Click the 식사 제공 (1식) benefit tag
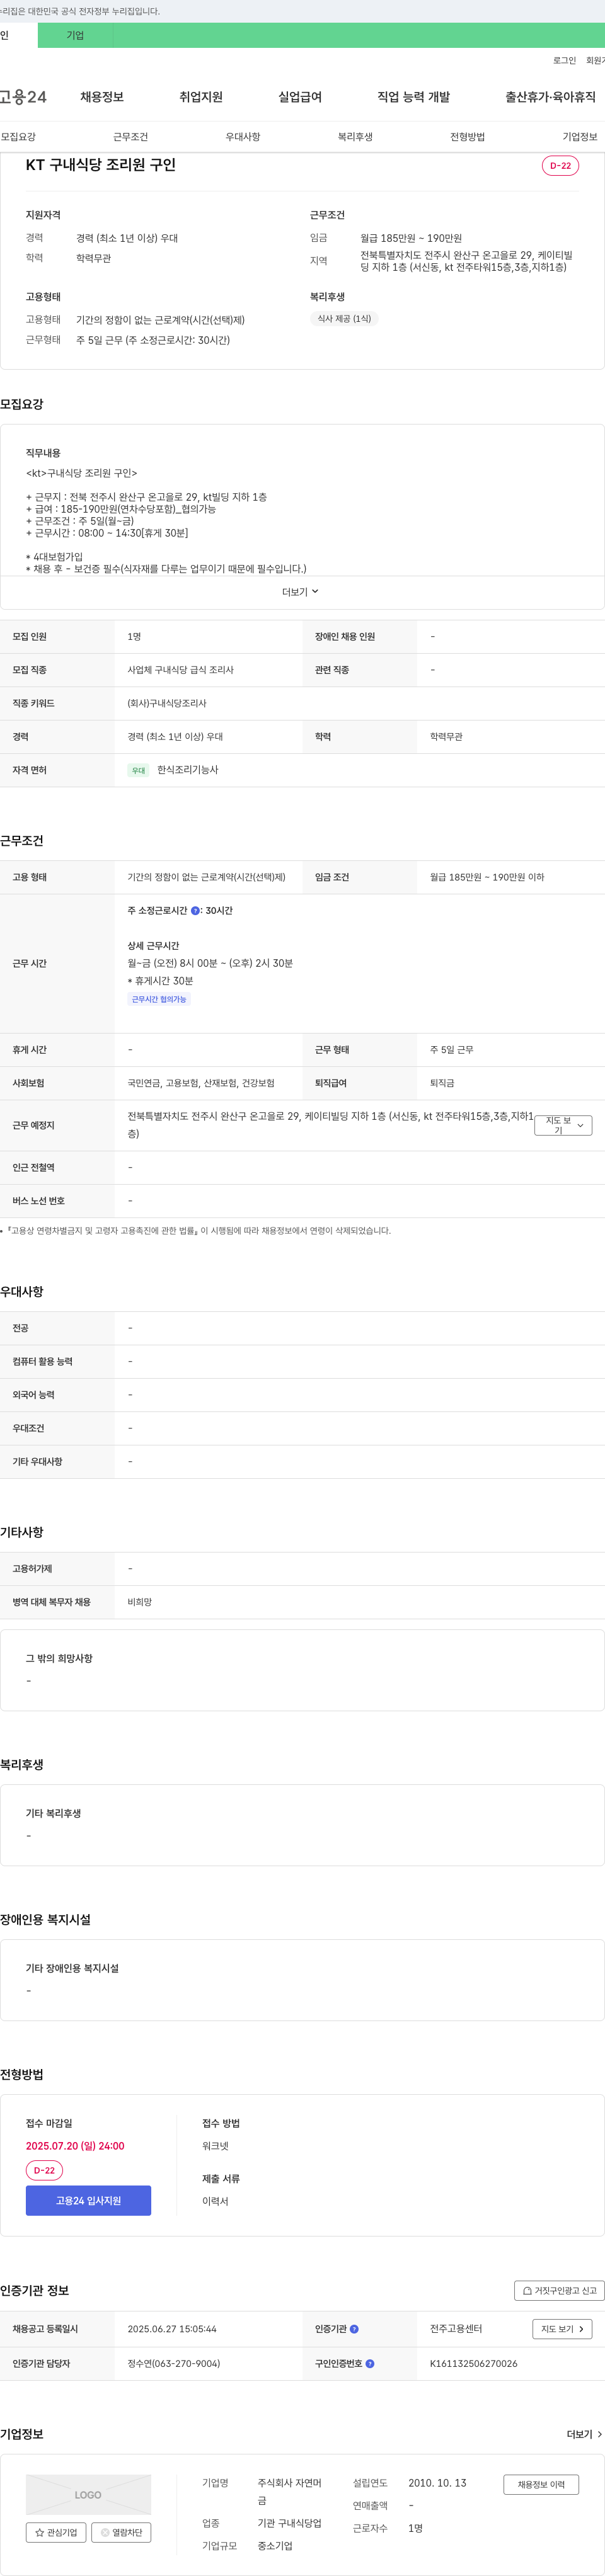This screenshot has width=605, height=2576. (344, 319)
